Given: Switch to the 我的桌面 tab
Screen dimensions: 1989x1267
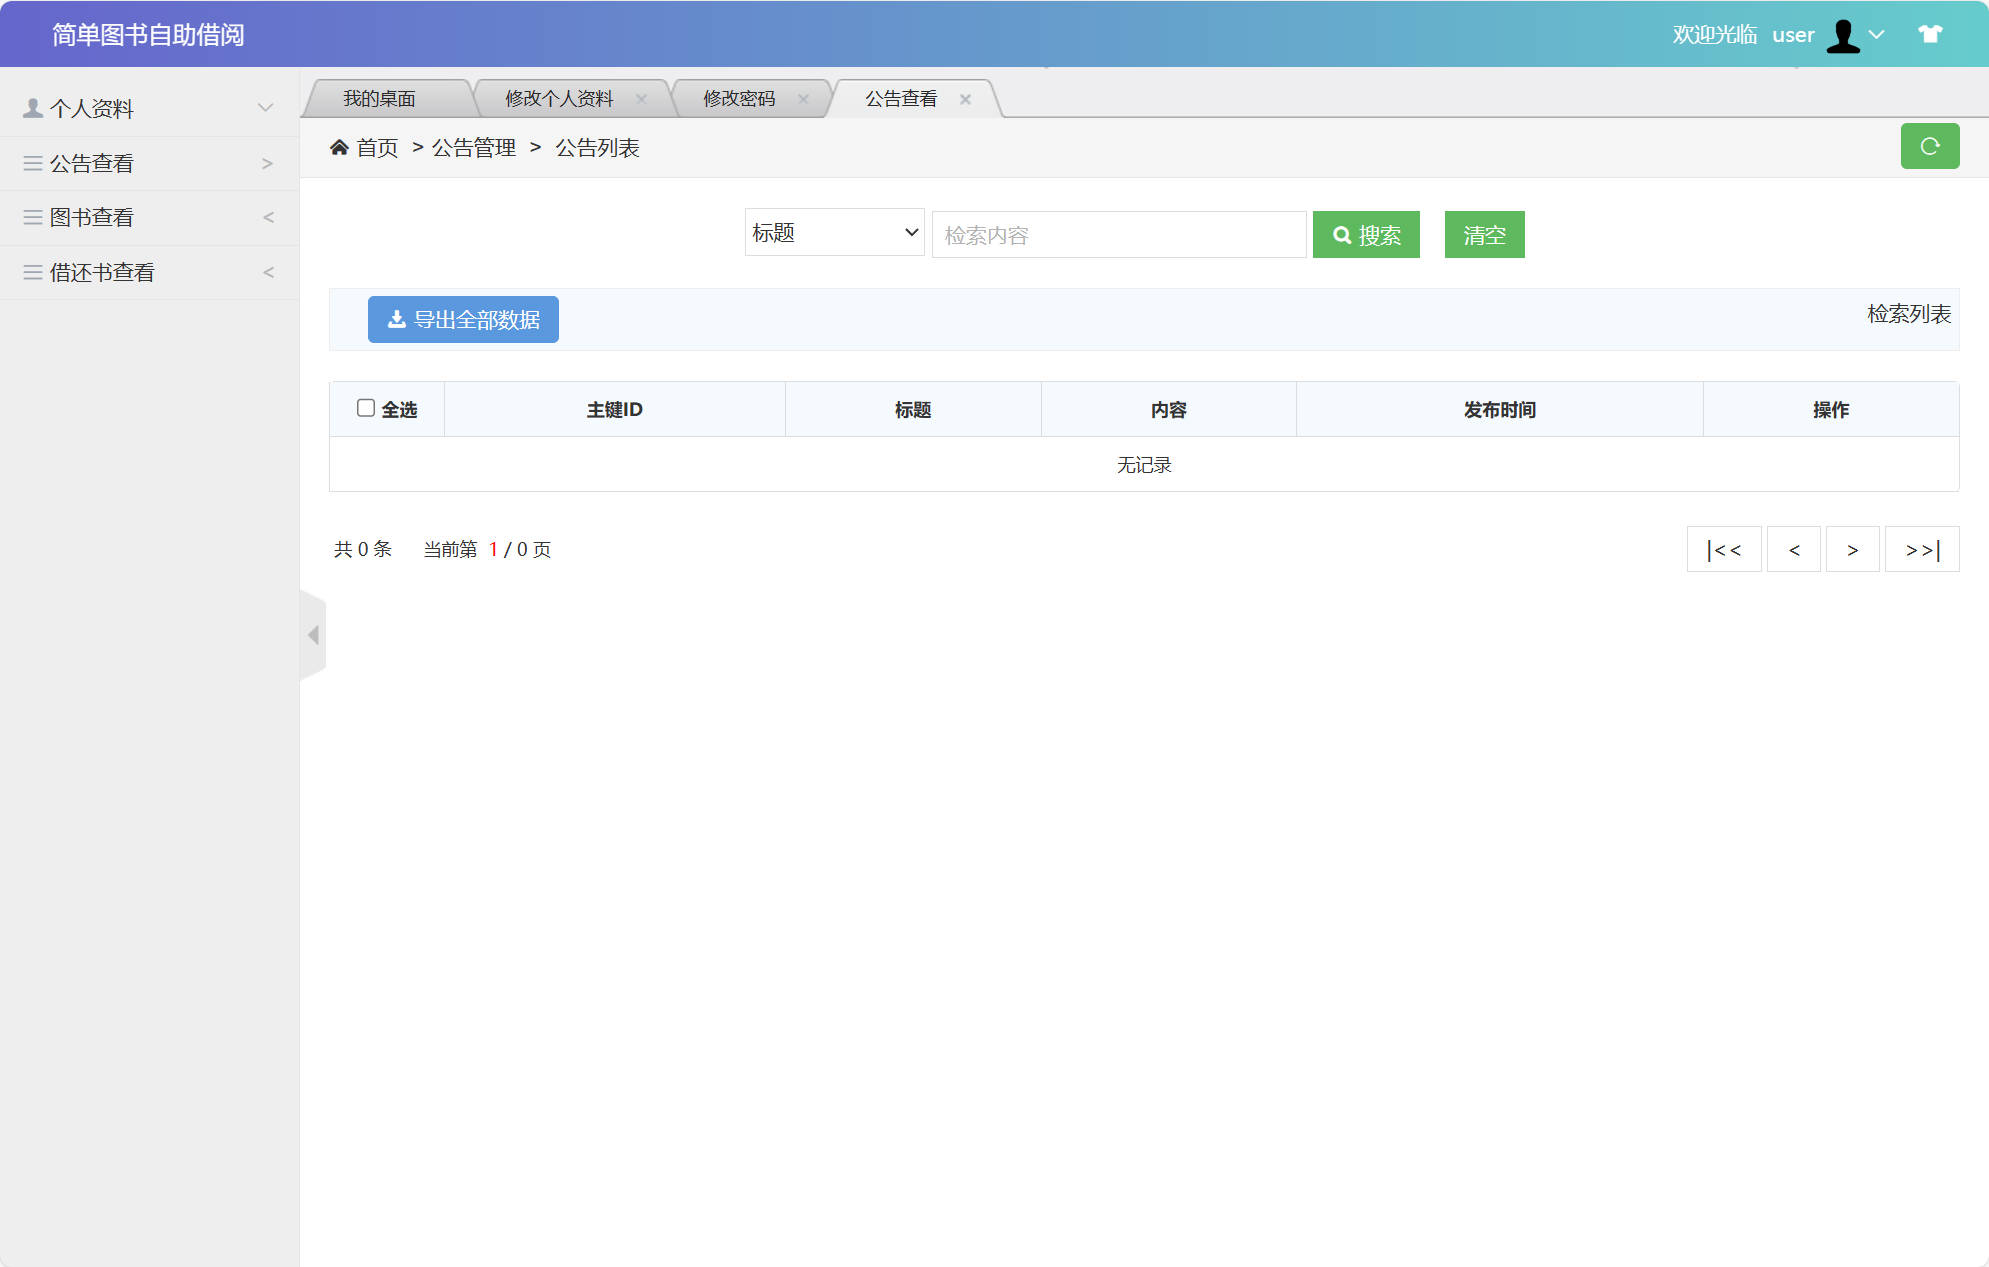Looking at the screenshot, I should [x=380, y=97].
